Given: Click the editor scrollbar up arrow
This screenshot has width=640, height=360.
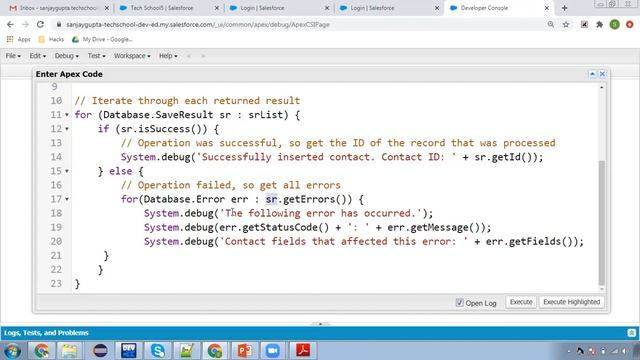Looking at the screenshot, I should [x=602, y=87].
